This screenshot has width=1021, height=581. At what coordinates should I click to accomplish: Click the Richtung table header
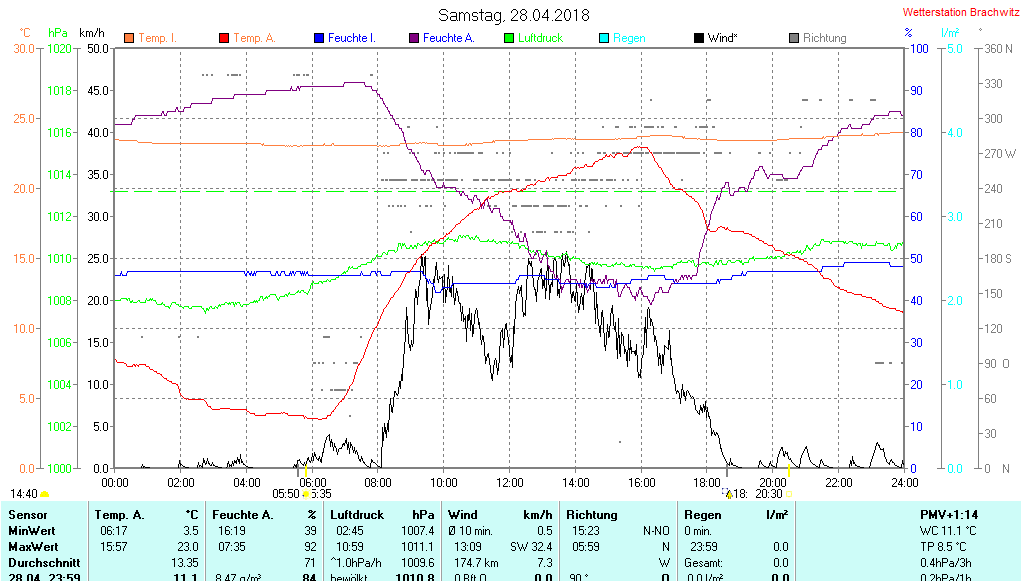tap(591, 514)
